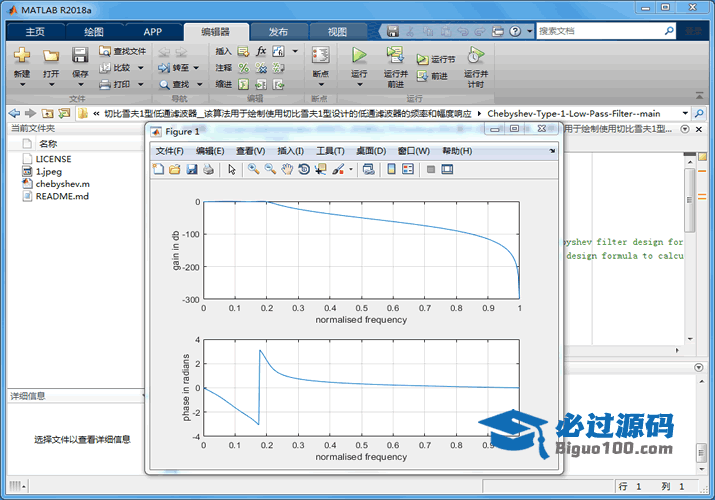
Task: Open the 插入(I) menu in Figure 1
Action: point(290,151)
